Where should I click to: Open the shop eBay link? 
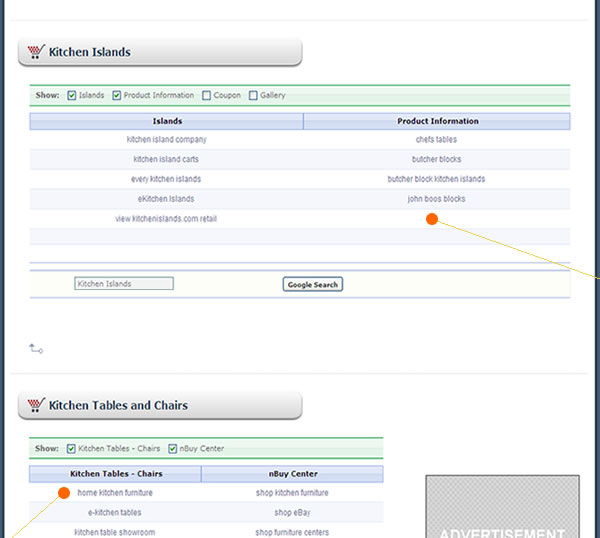[292, 513]
